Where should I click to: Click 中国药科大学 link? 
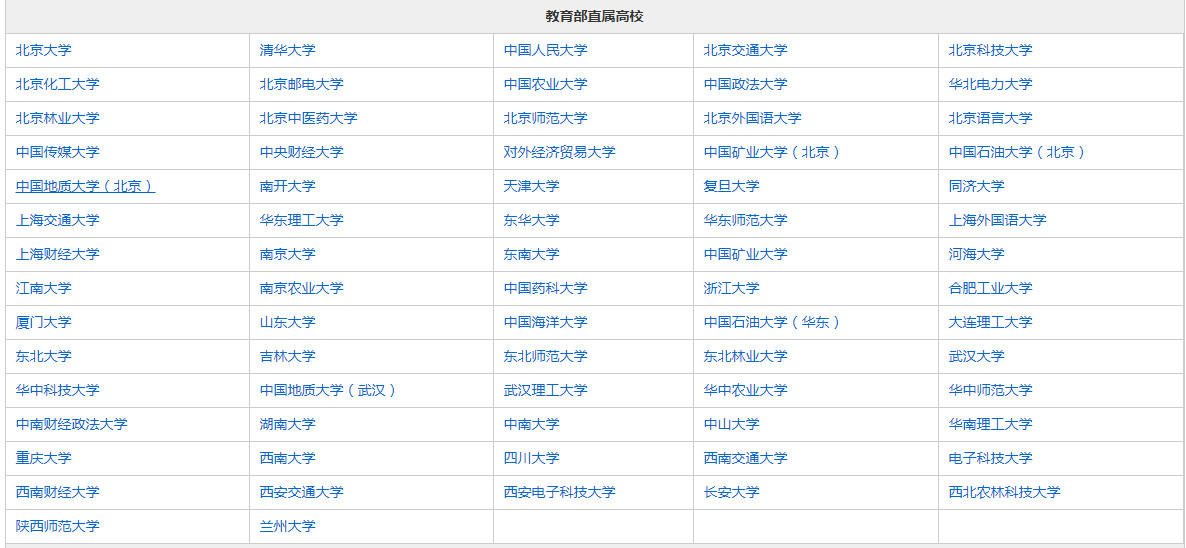[545, 289]
